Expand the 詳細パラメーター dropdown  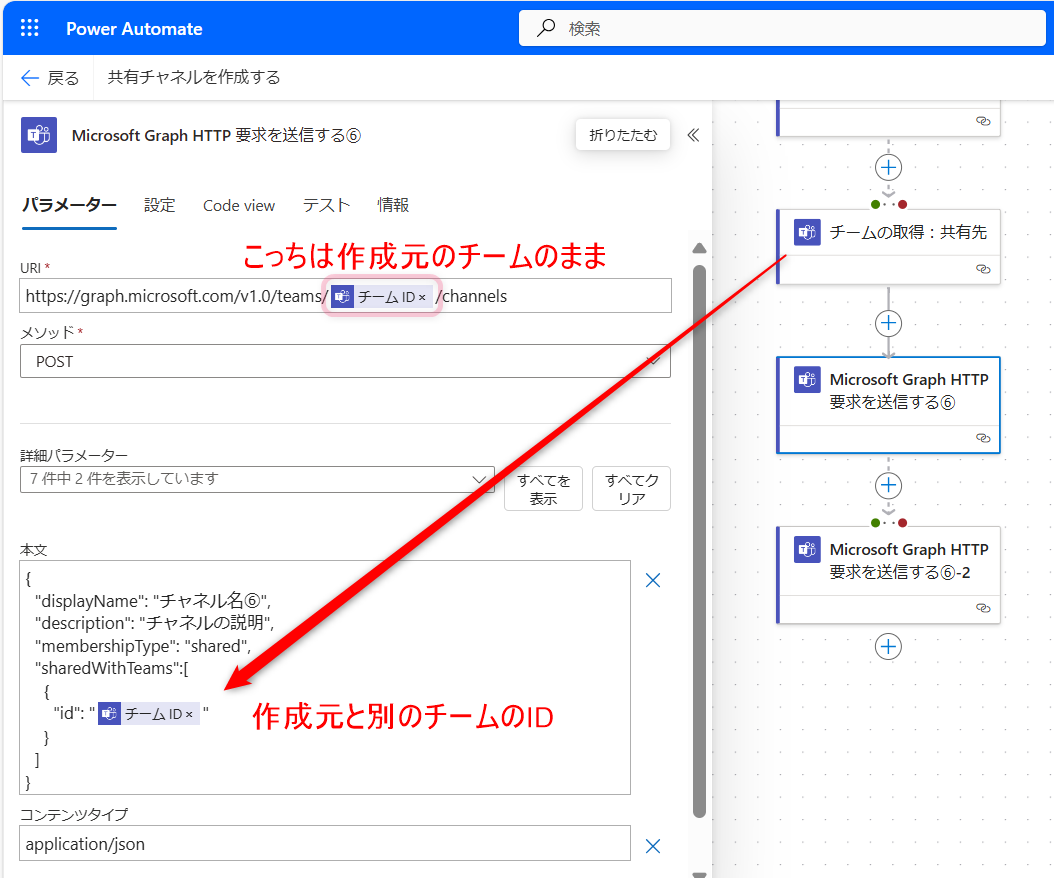257,479
